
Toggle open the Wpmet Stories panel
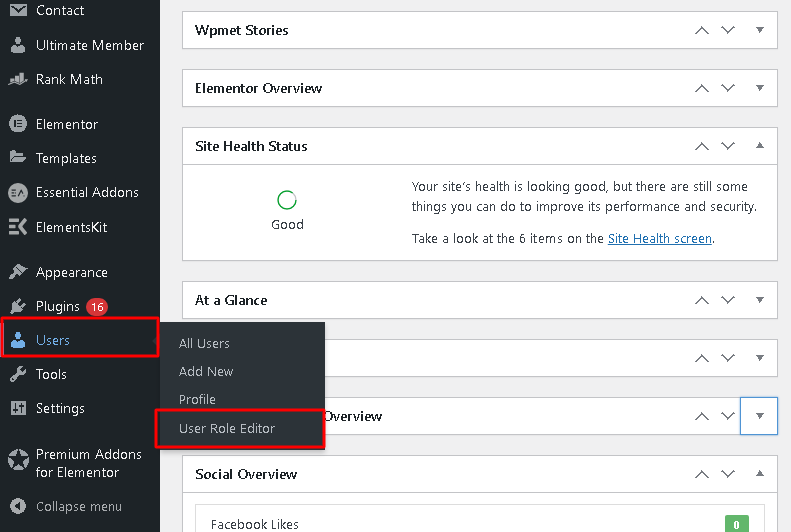[759, 30]
